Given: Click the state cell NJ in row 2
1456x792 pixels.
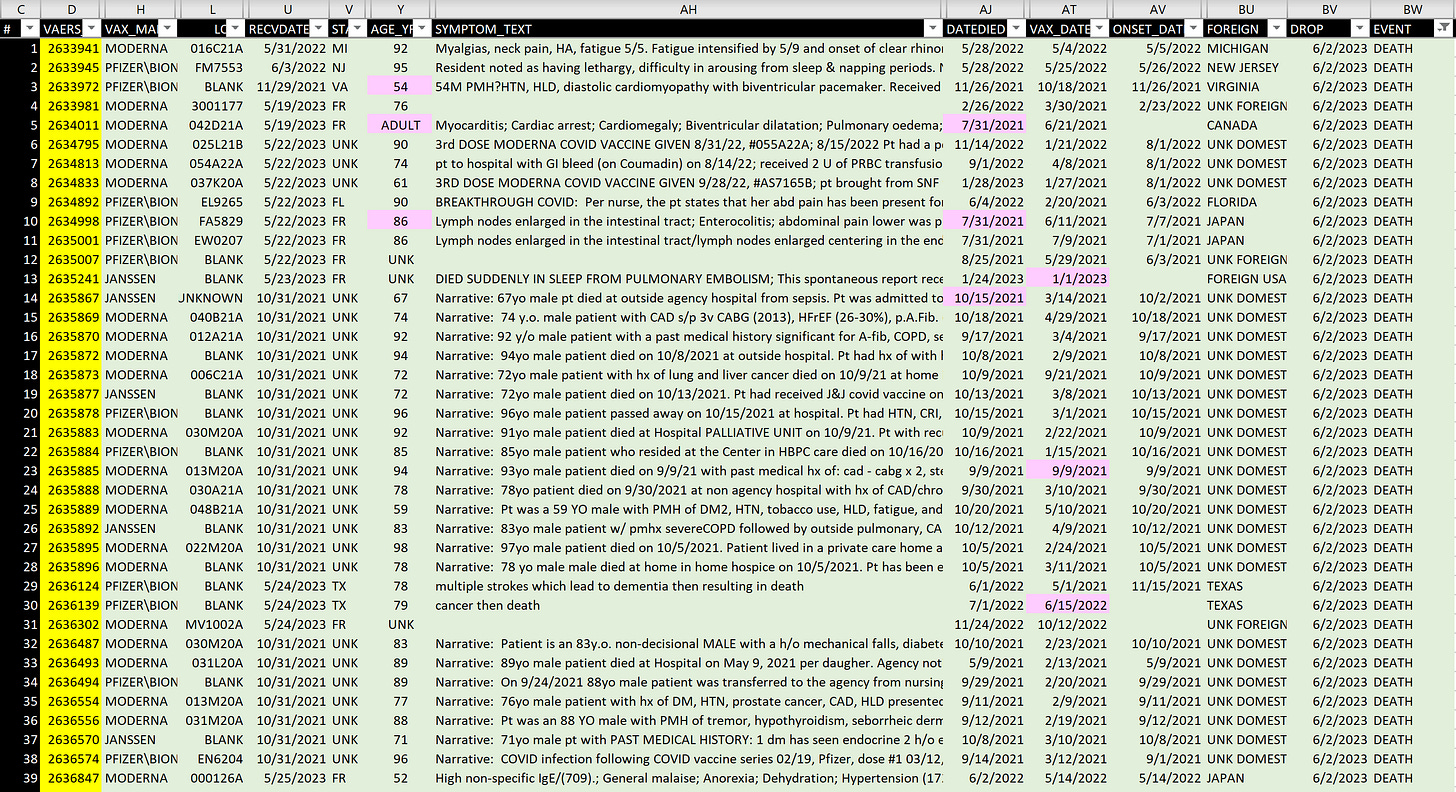Looking at the screenshot, I should (x=349, y=68).
